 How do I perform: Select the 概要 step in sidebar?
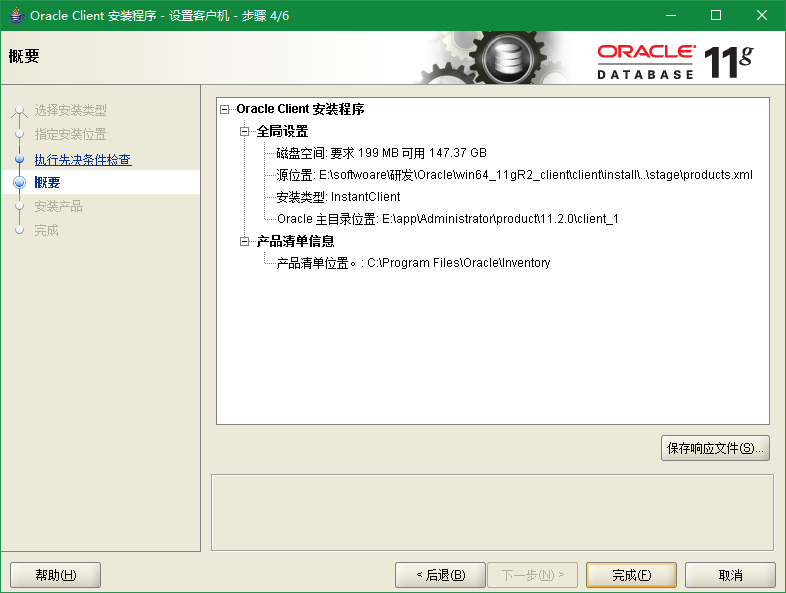(47, 183)
